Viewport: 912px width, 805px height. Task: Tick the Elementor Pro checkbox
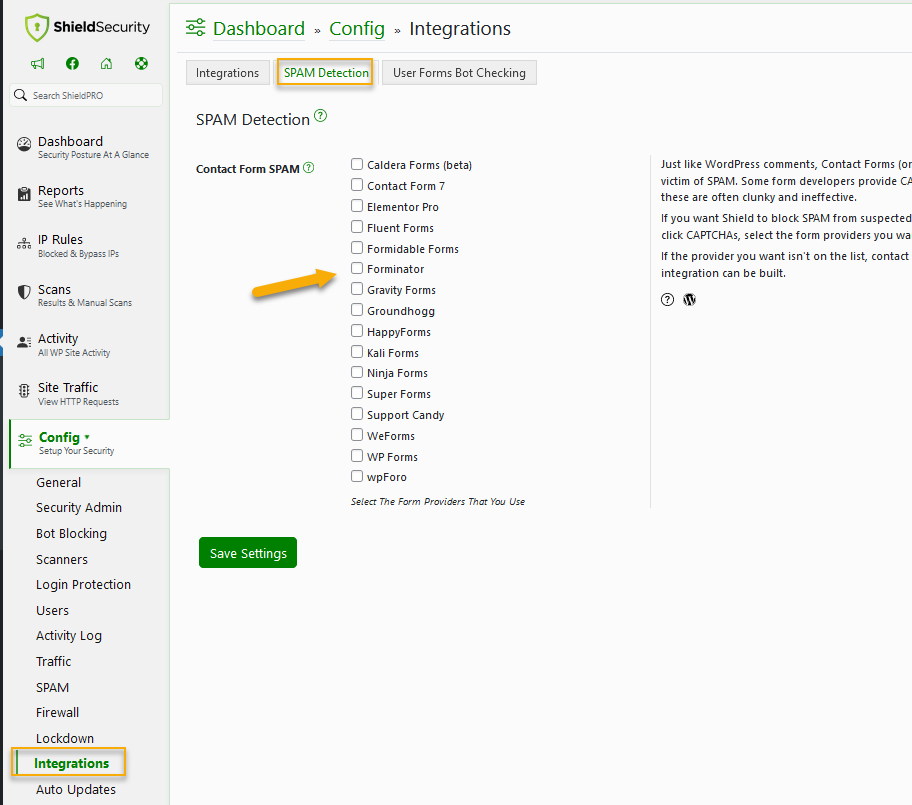point(357,206)
